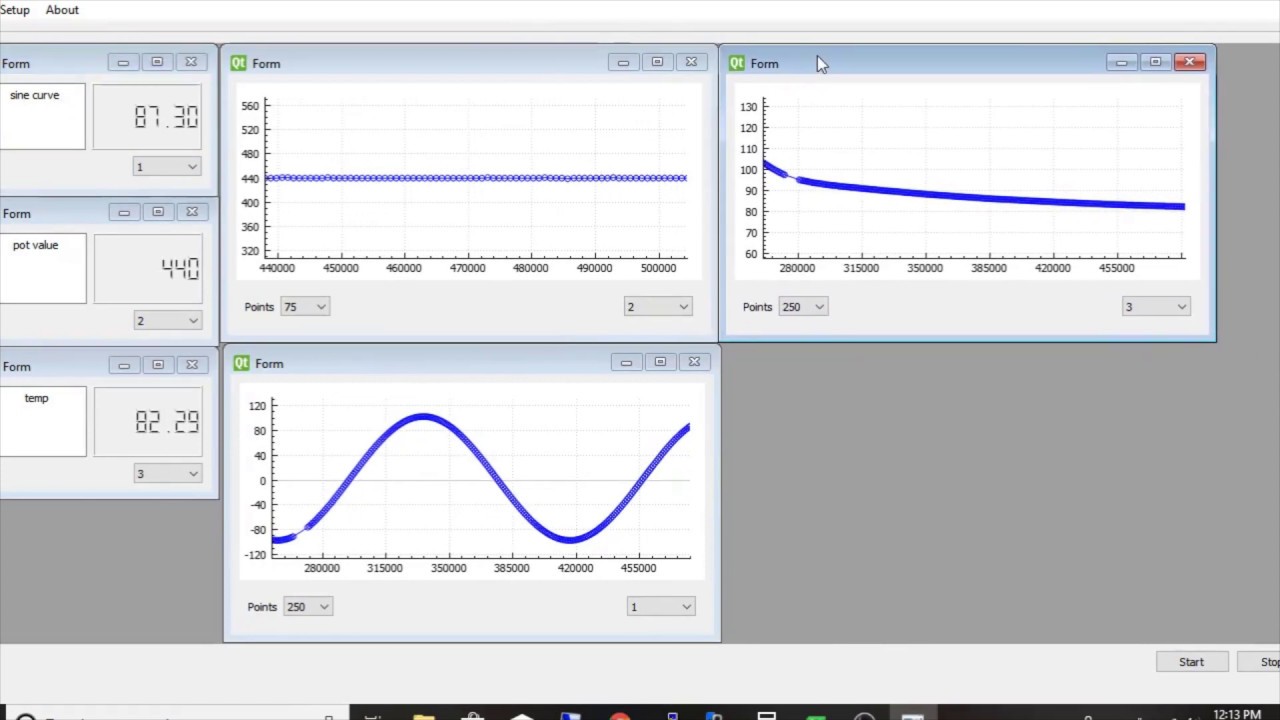
Task: Open channel 2 dropdown in flat-line graph window
Action: [x=657, y=307]
